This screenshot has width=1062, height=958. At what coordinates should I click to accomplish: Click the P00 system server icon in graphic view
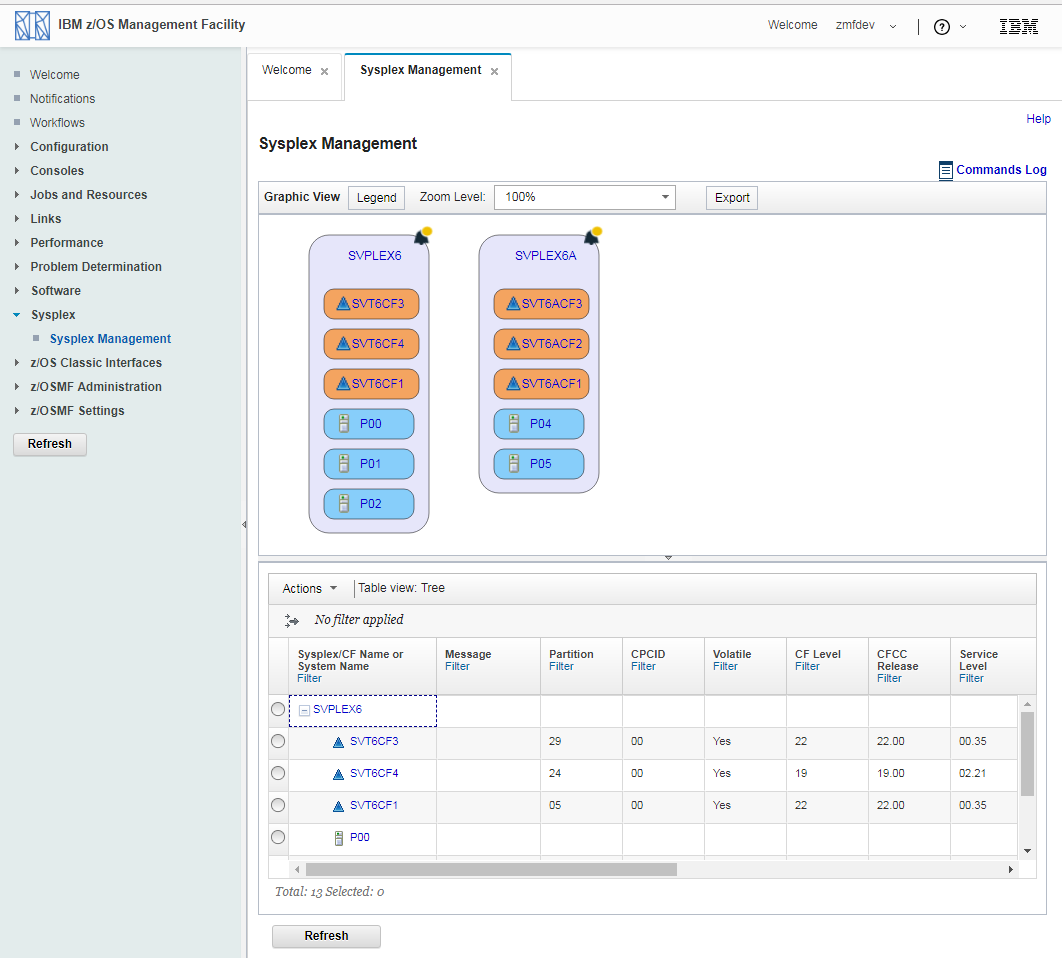pos(344,424)
